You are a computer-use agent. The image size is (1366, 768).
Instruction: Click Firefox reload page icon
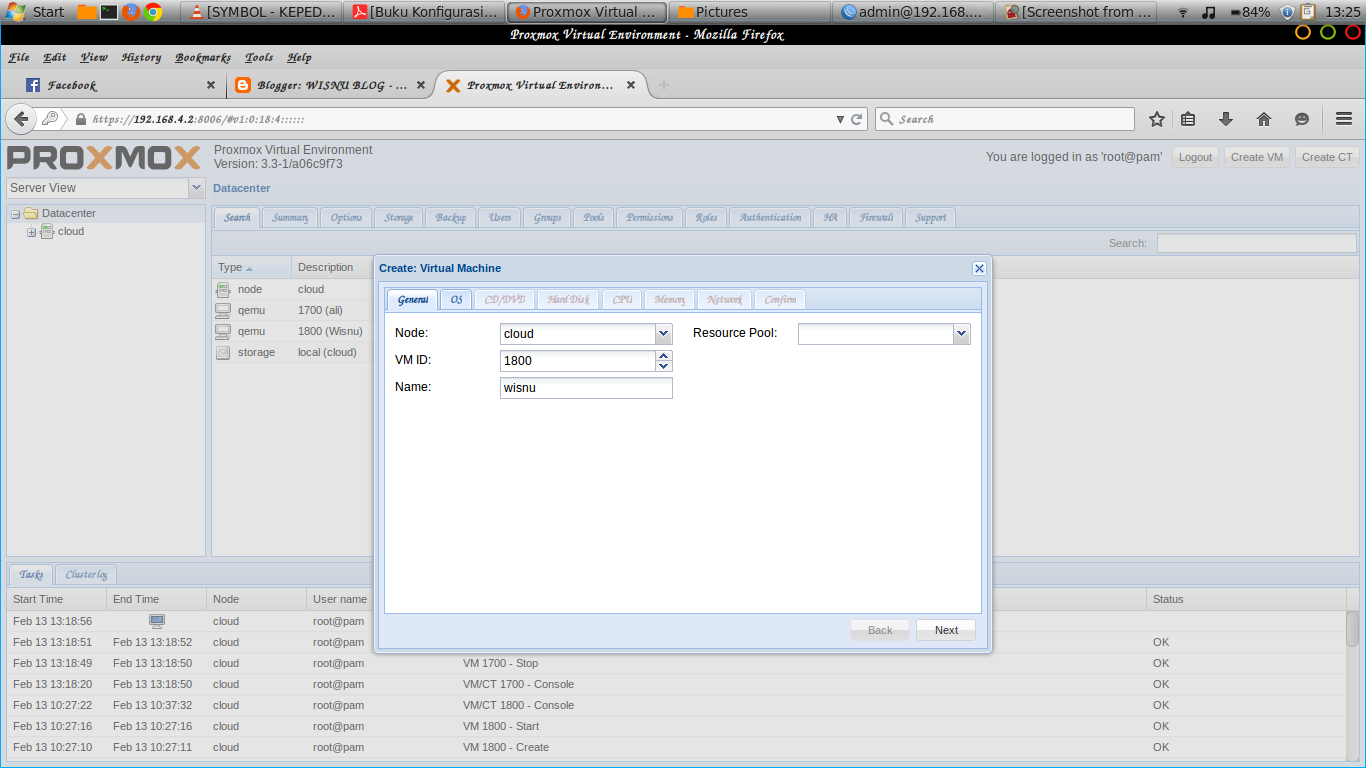click(x=857, y=119)
